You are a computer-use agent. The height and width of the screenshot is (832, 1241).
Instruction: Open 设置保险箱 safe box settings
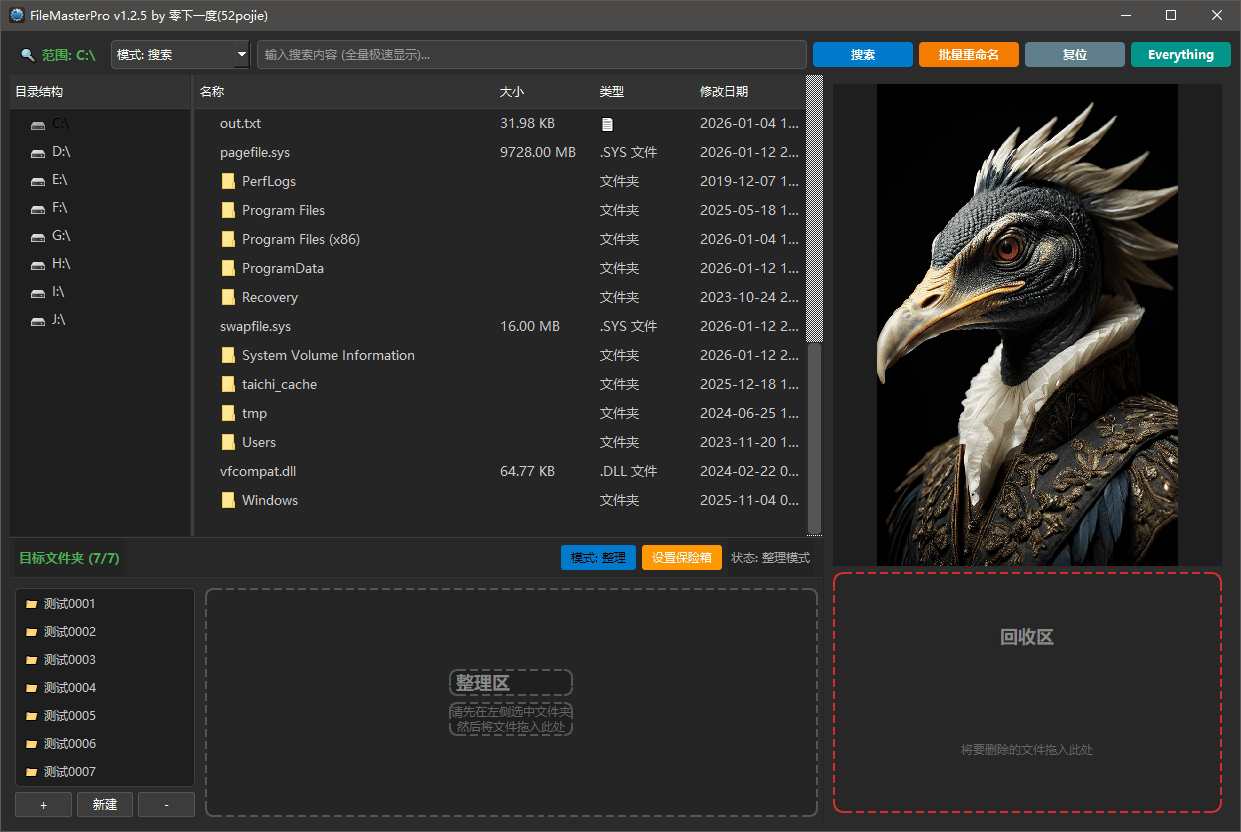[681, 557]
